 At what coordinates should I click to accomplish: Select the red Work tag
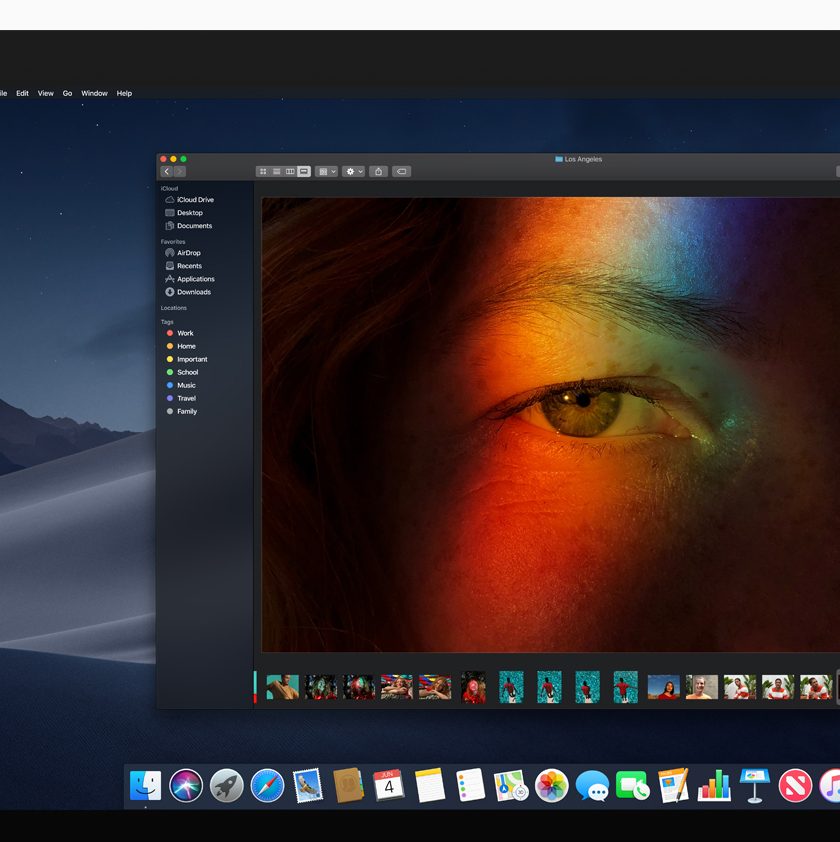185,333
